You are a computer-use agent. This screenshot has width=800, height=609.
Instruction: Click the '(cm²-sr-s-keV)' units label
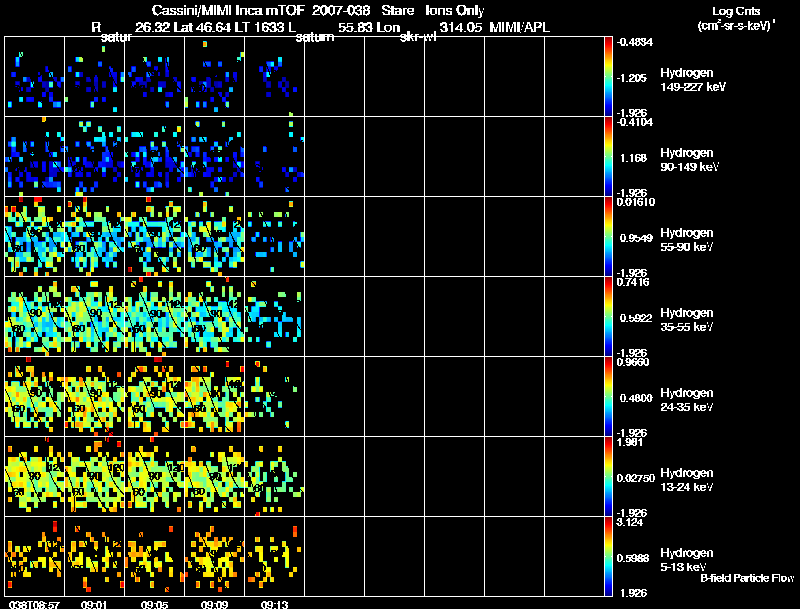736,26
